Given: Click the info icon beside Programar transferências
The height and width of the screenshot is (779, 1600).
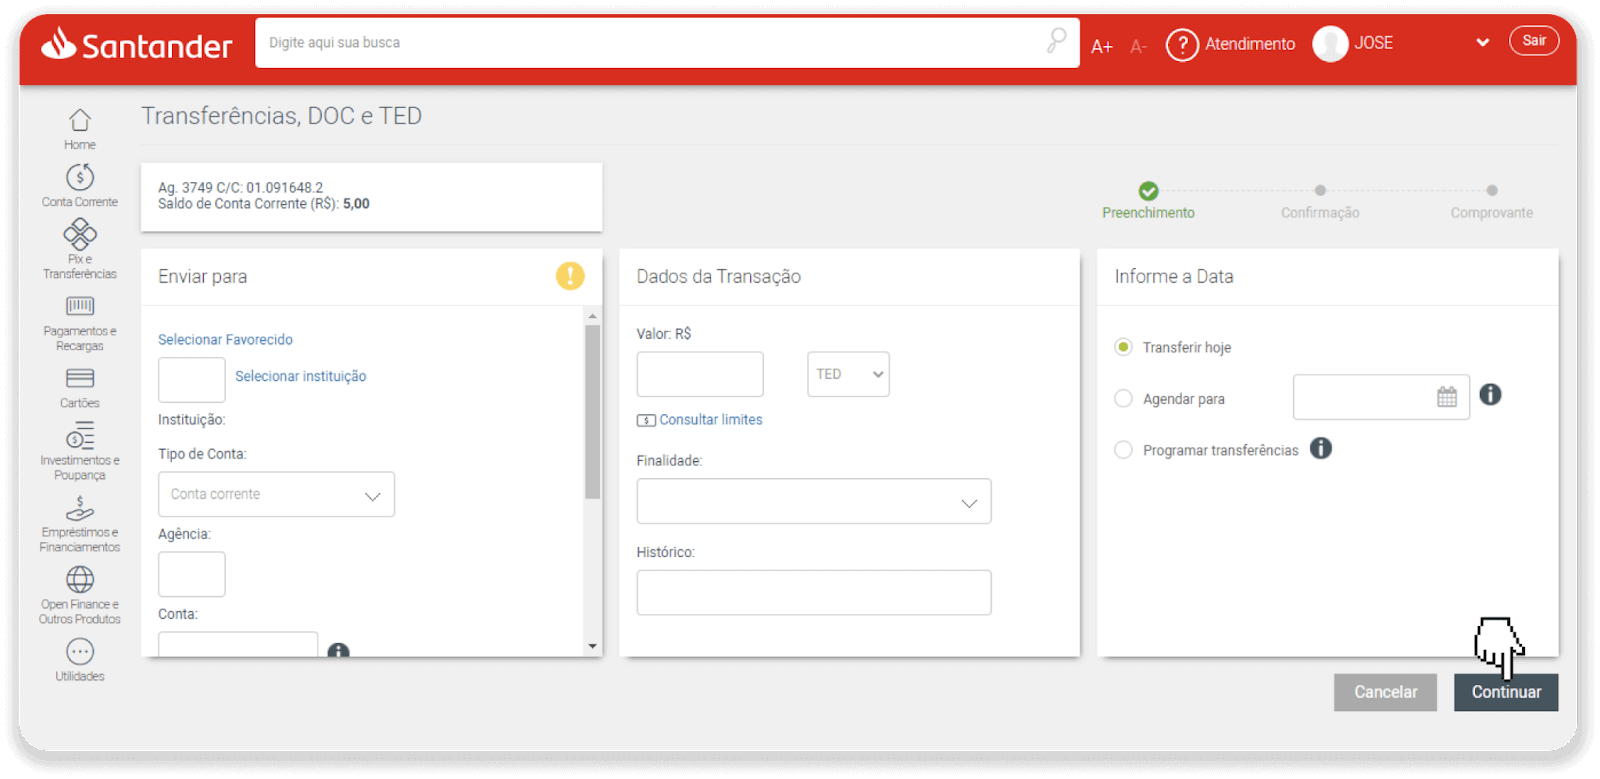Looking at the screenshot, I should [1321, 449].
